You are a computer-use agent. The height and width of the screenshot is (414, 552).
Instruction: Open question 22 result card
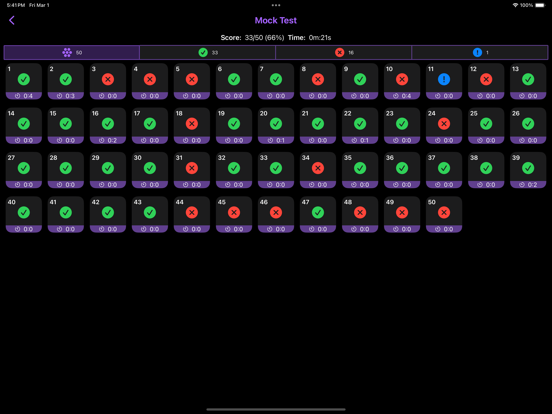tap(360, 126)
